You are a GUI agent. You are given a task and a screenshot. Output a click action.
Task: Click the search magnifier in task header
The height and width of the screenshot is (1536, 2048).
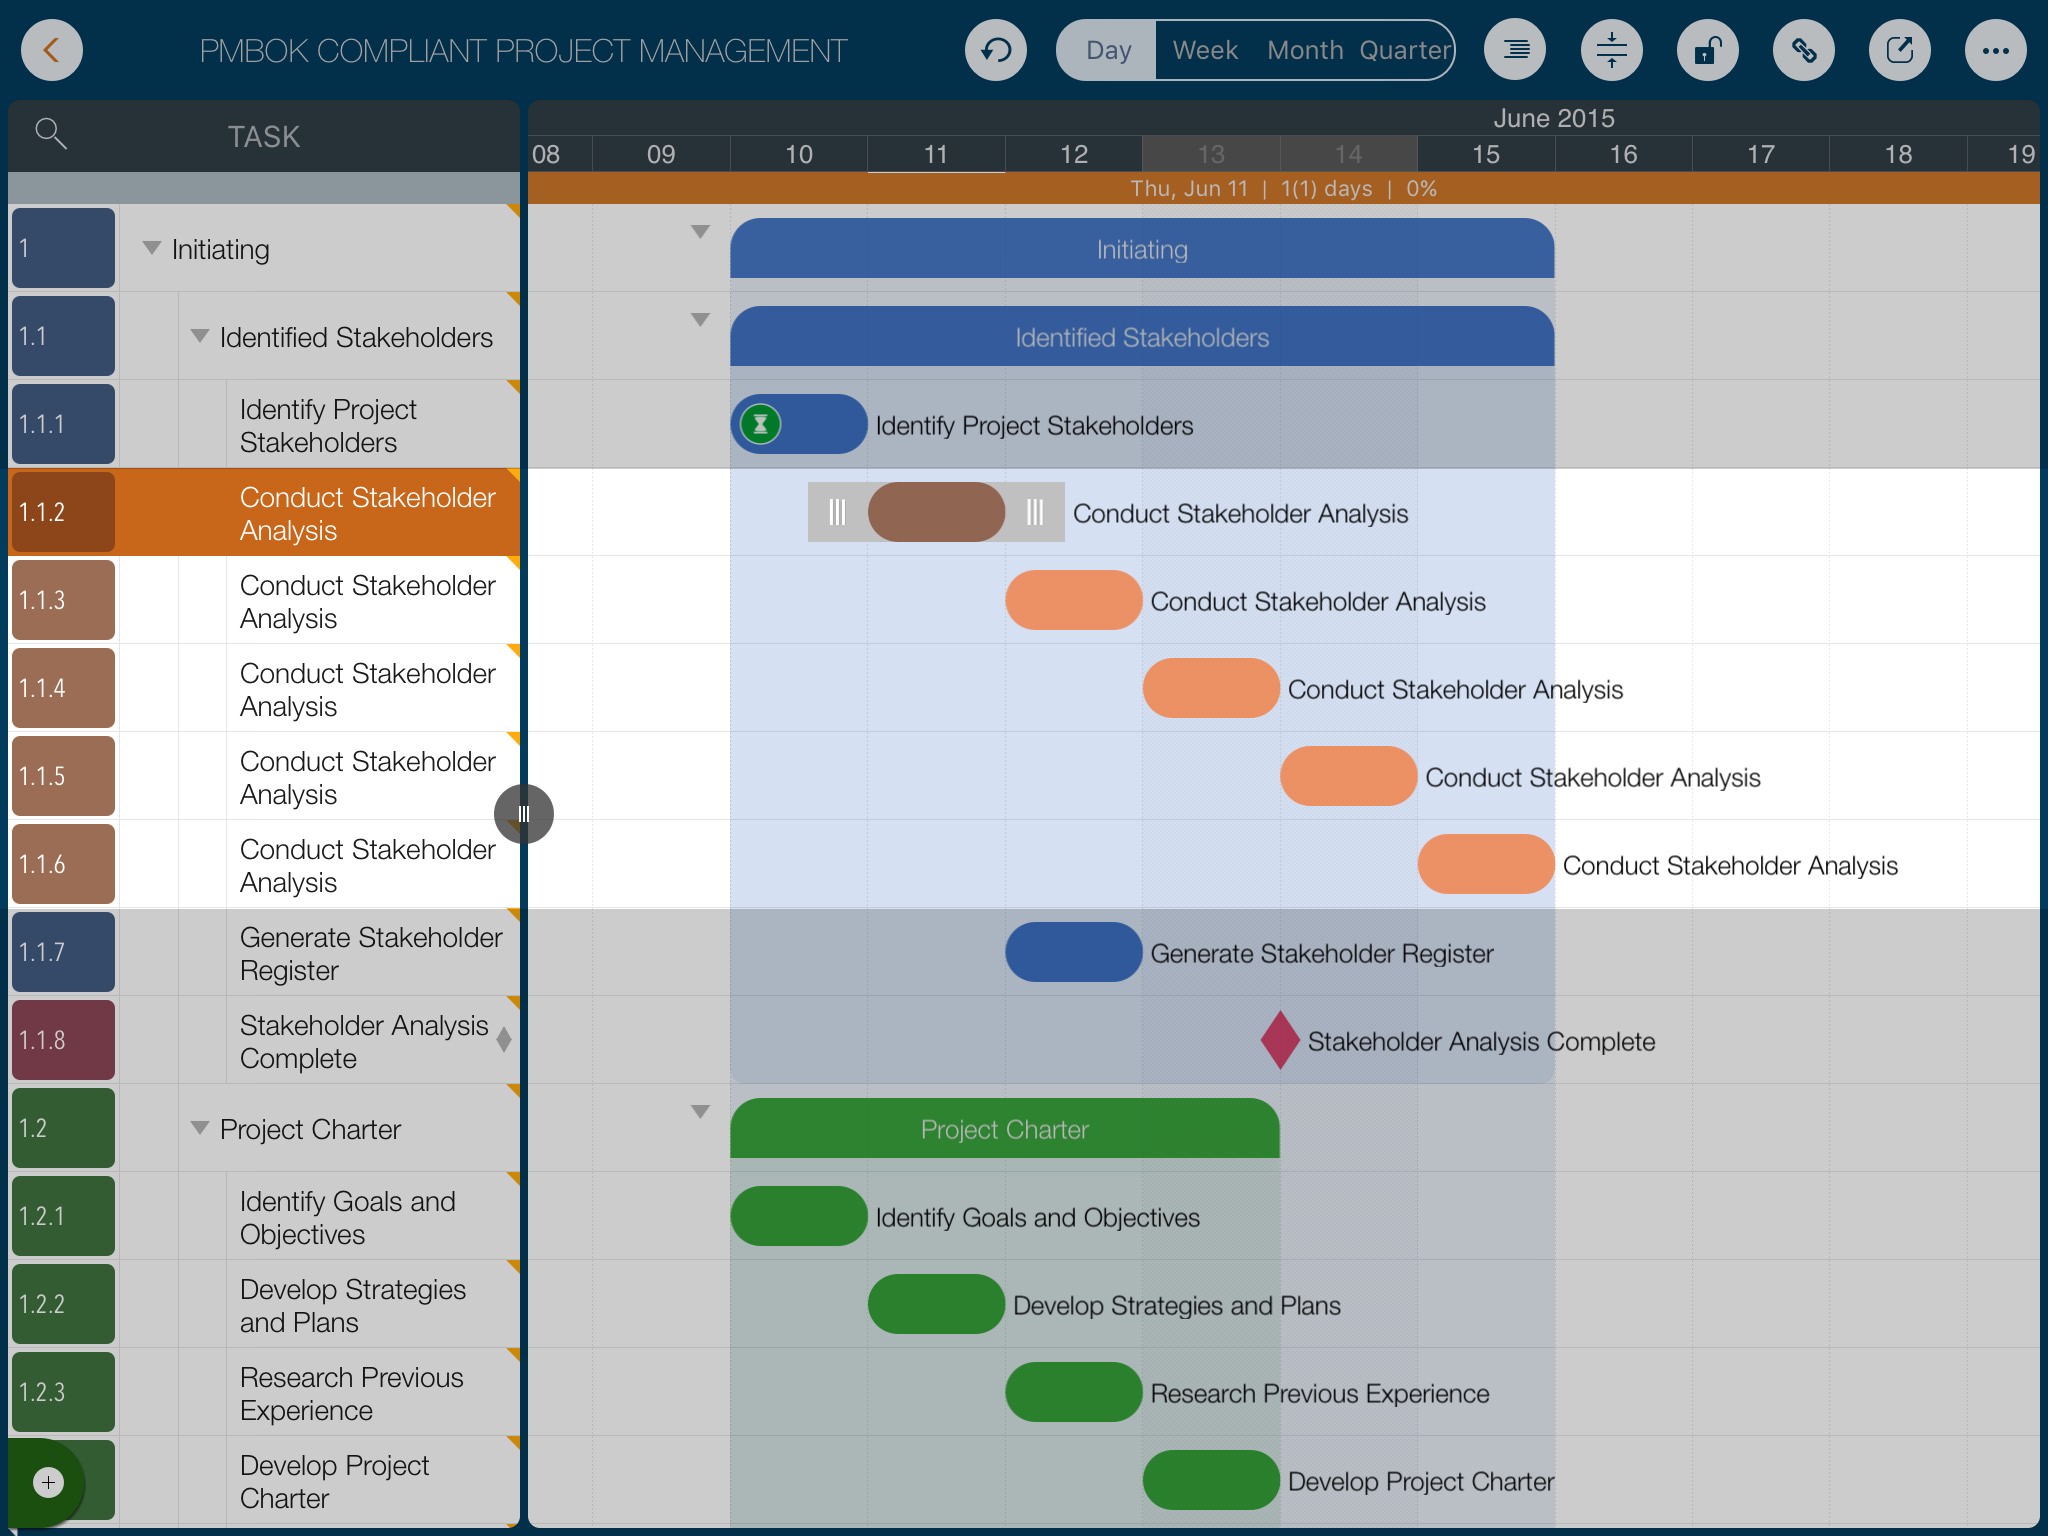coord(51,134)
